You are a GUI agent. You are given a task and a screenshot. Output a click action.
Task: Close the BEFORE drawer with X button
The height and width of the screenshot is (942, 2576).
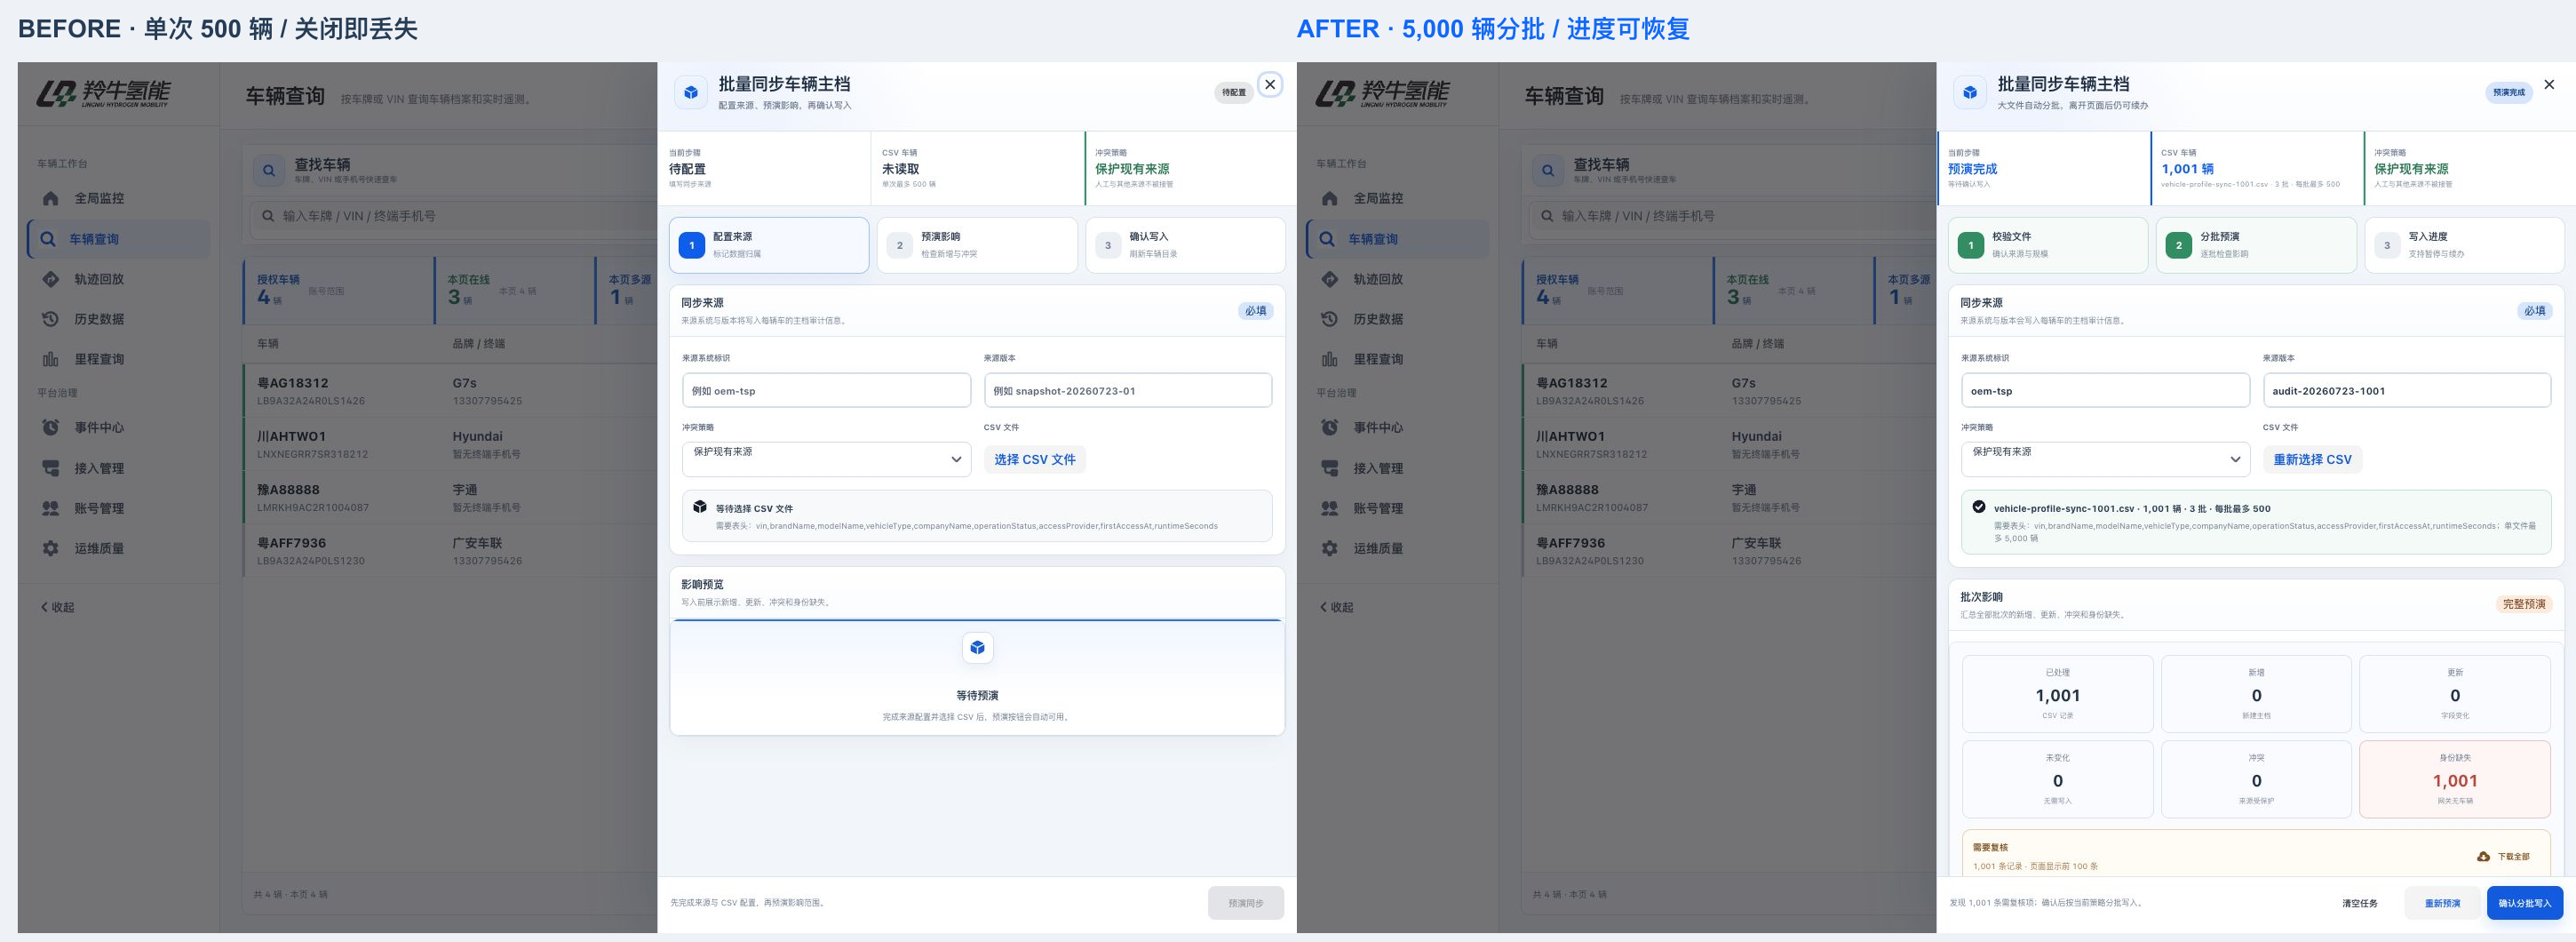pyautogui.click(x=1270, y=84)
